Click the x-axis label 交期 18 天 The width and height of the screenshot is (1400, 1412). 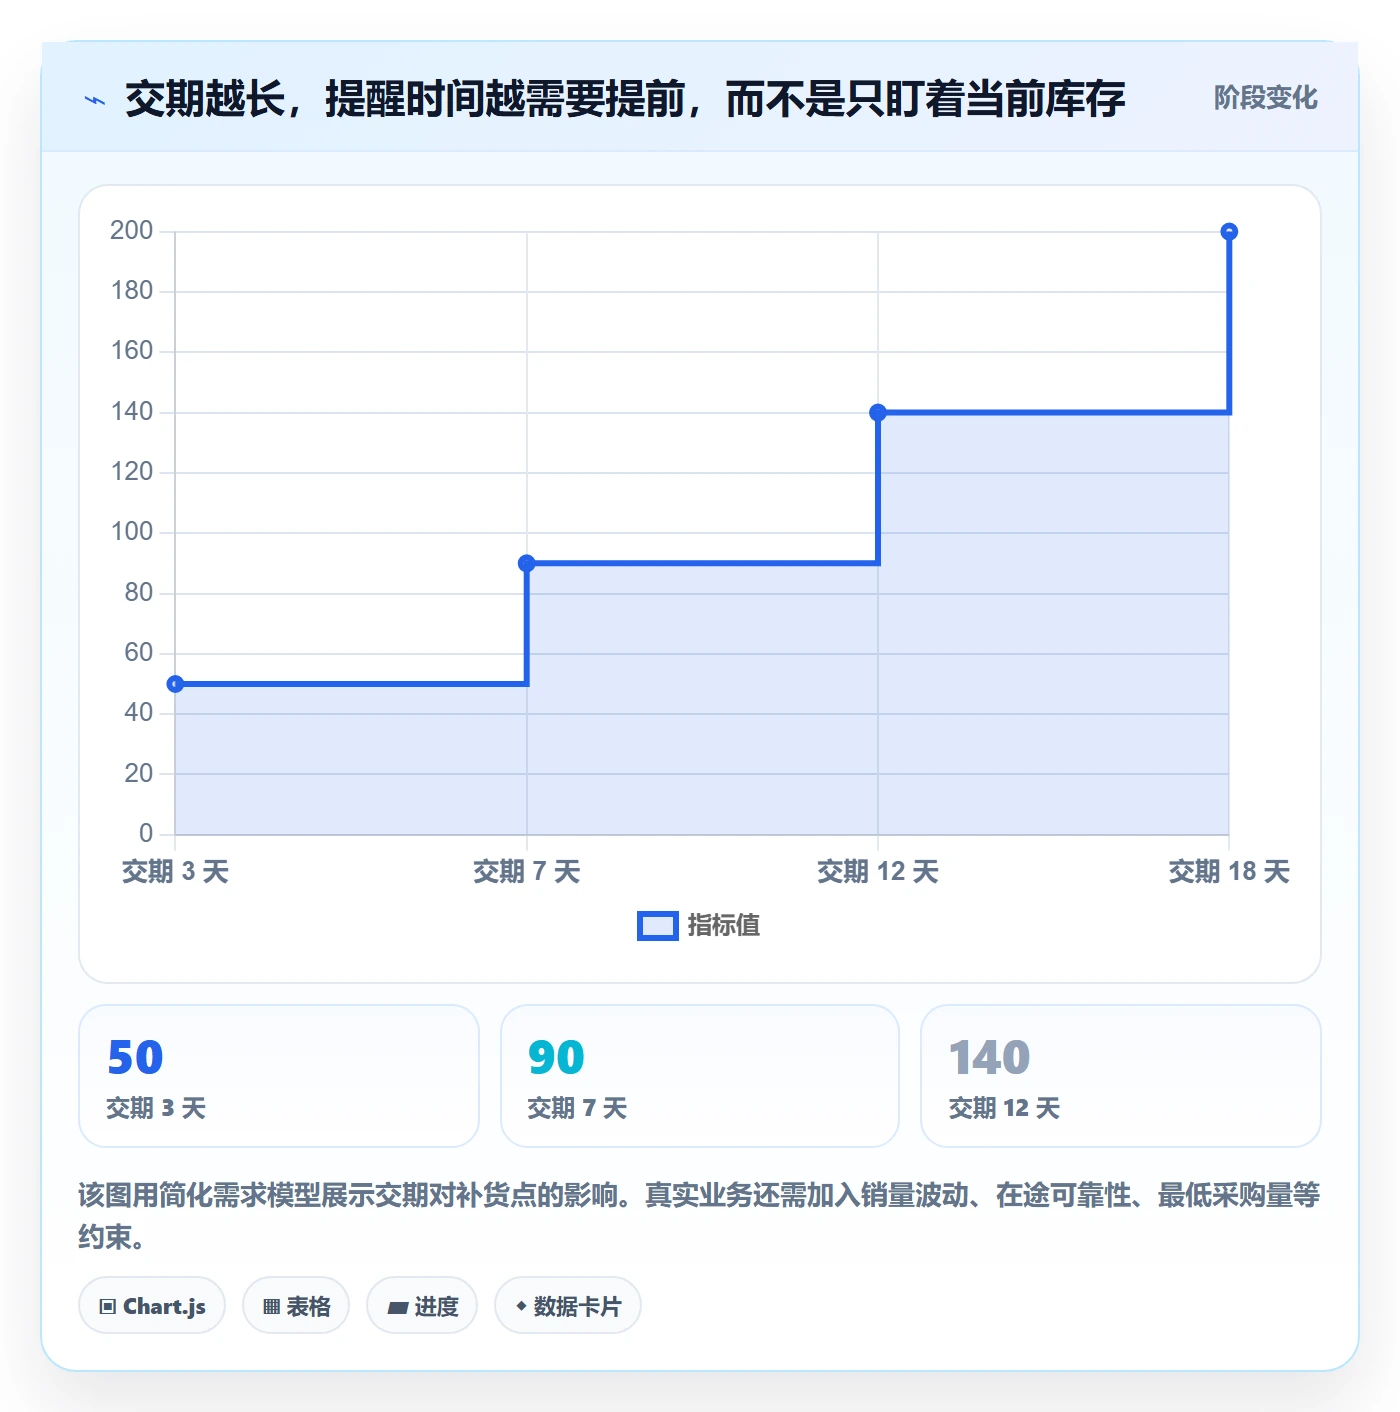point(1230,872)
